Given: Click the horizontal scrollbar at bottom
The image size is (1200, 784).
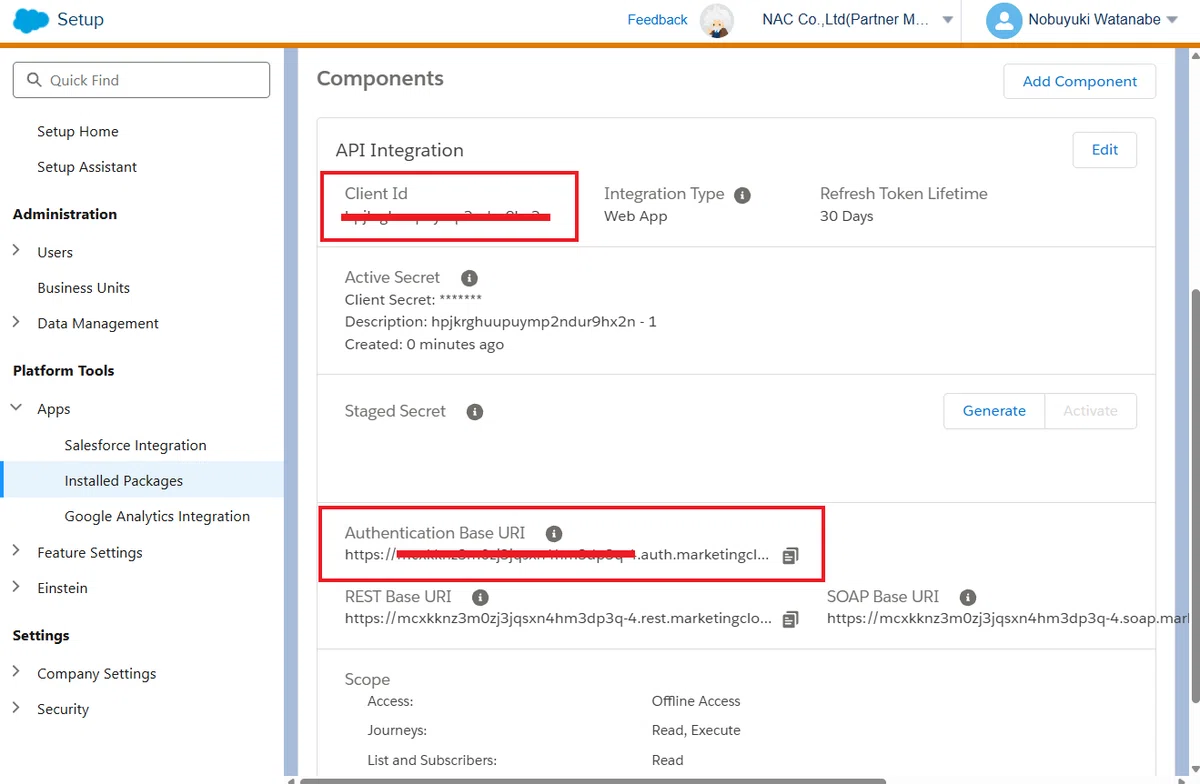Looking at the screenshot, I should pyautogui.click(x=593, y=781).
